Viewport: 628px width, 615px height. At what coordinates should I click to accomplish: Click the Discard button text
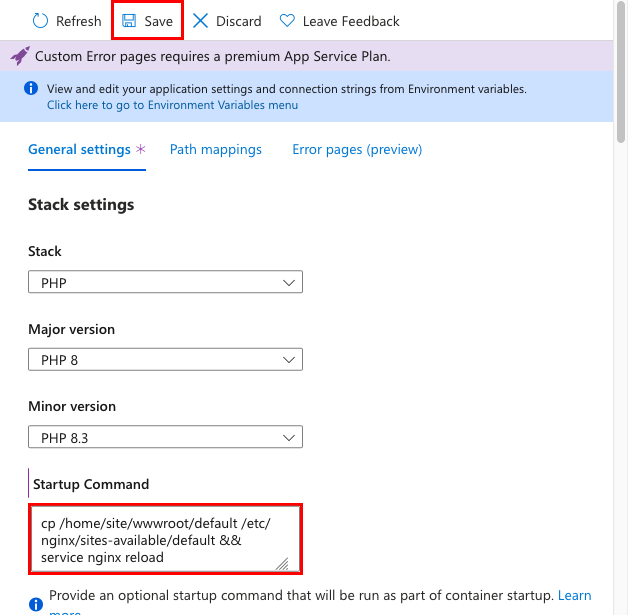(238, 21)
